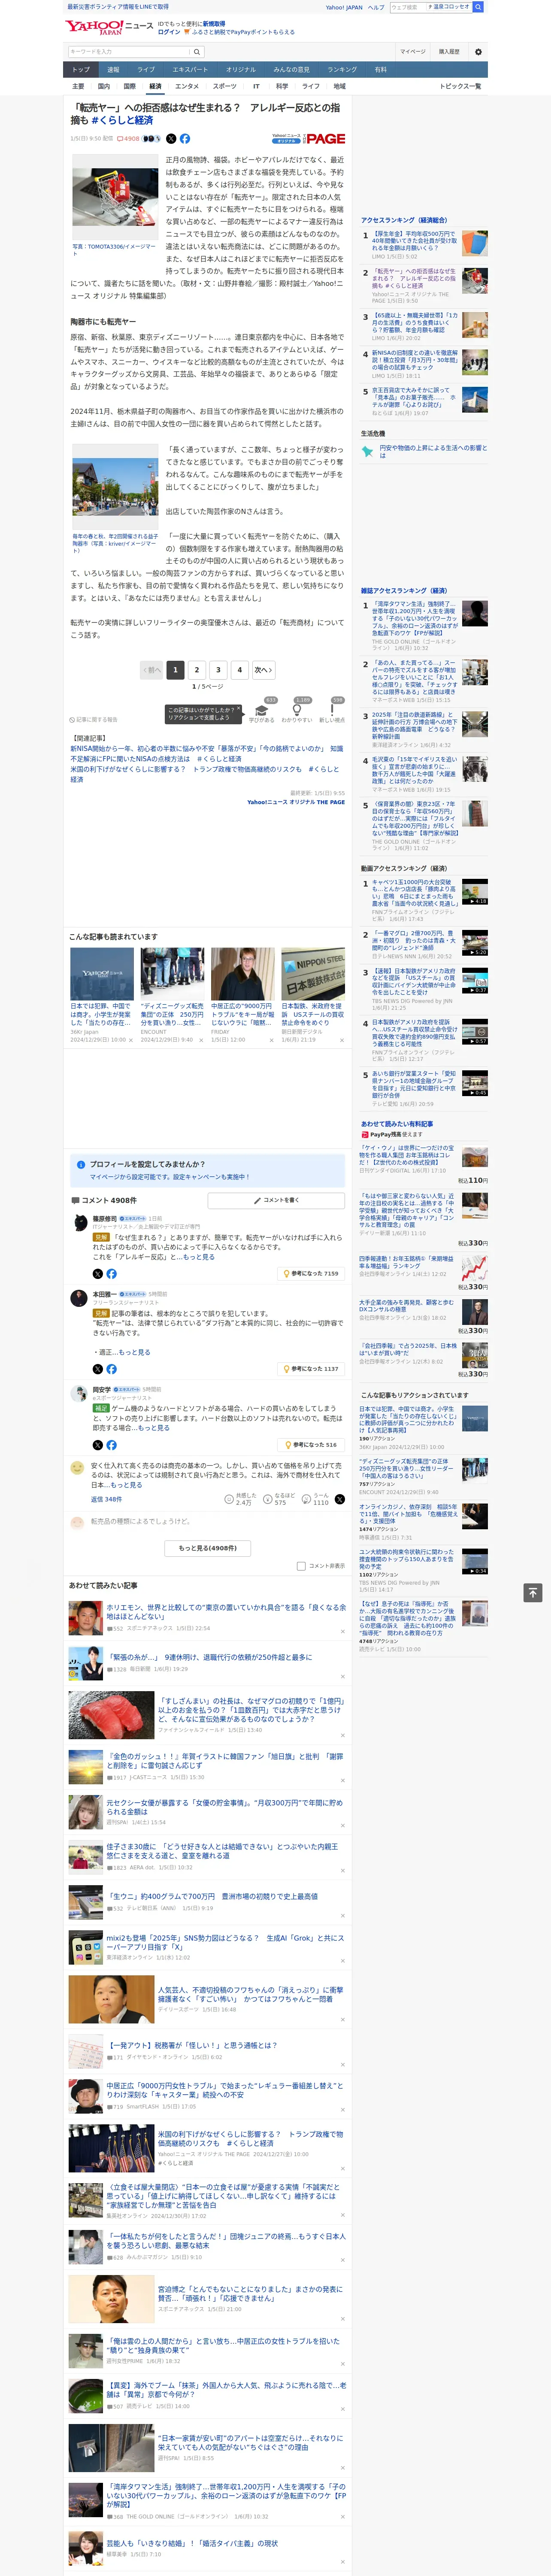The width and height of the screenshot is (551, 2576).
Task: Click the 共感した smiley reaction icon
Action: 229,1498
